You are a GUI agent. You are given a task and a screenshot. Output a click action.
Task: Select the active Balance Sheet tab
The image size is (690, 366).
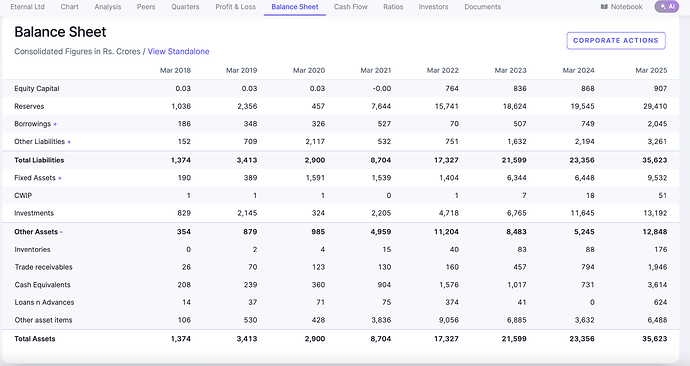click(295, 7)
